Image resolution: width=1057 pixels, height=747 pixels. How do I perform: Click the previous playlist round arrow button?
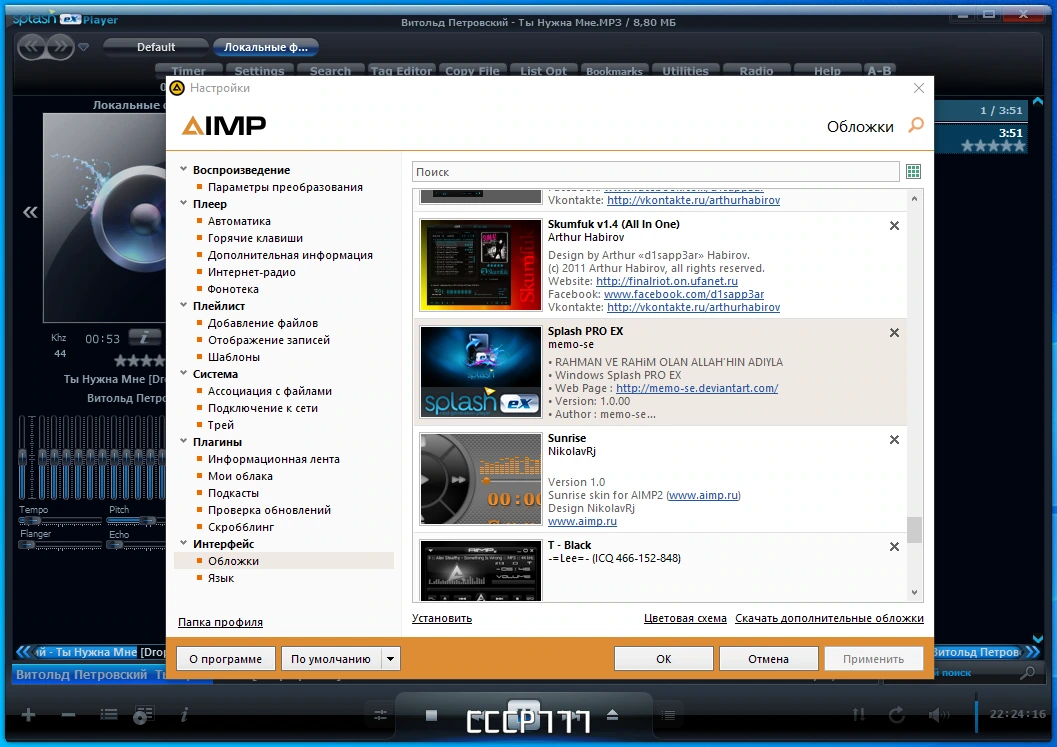point(32,47)
